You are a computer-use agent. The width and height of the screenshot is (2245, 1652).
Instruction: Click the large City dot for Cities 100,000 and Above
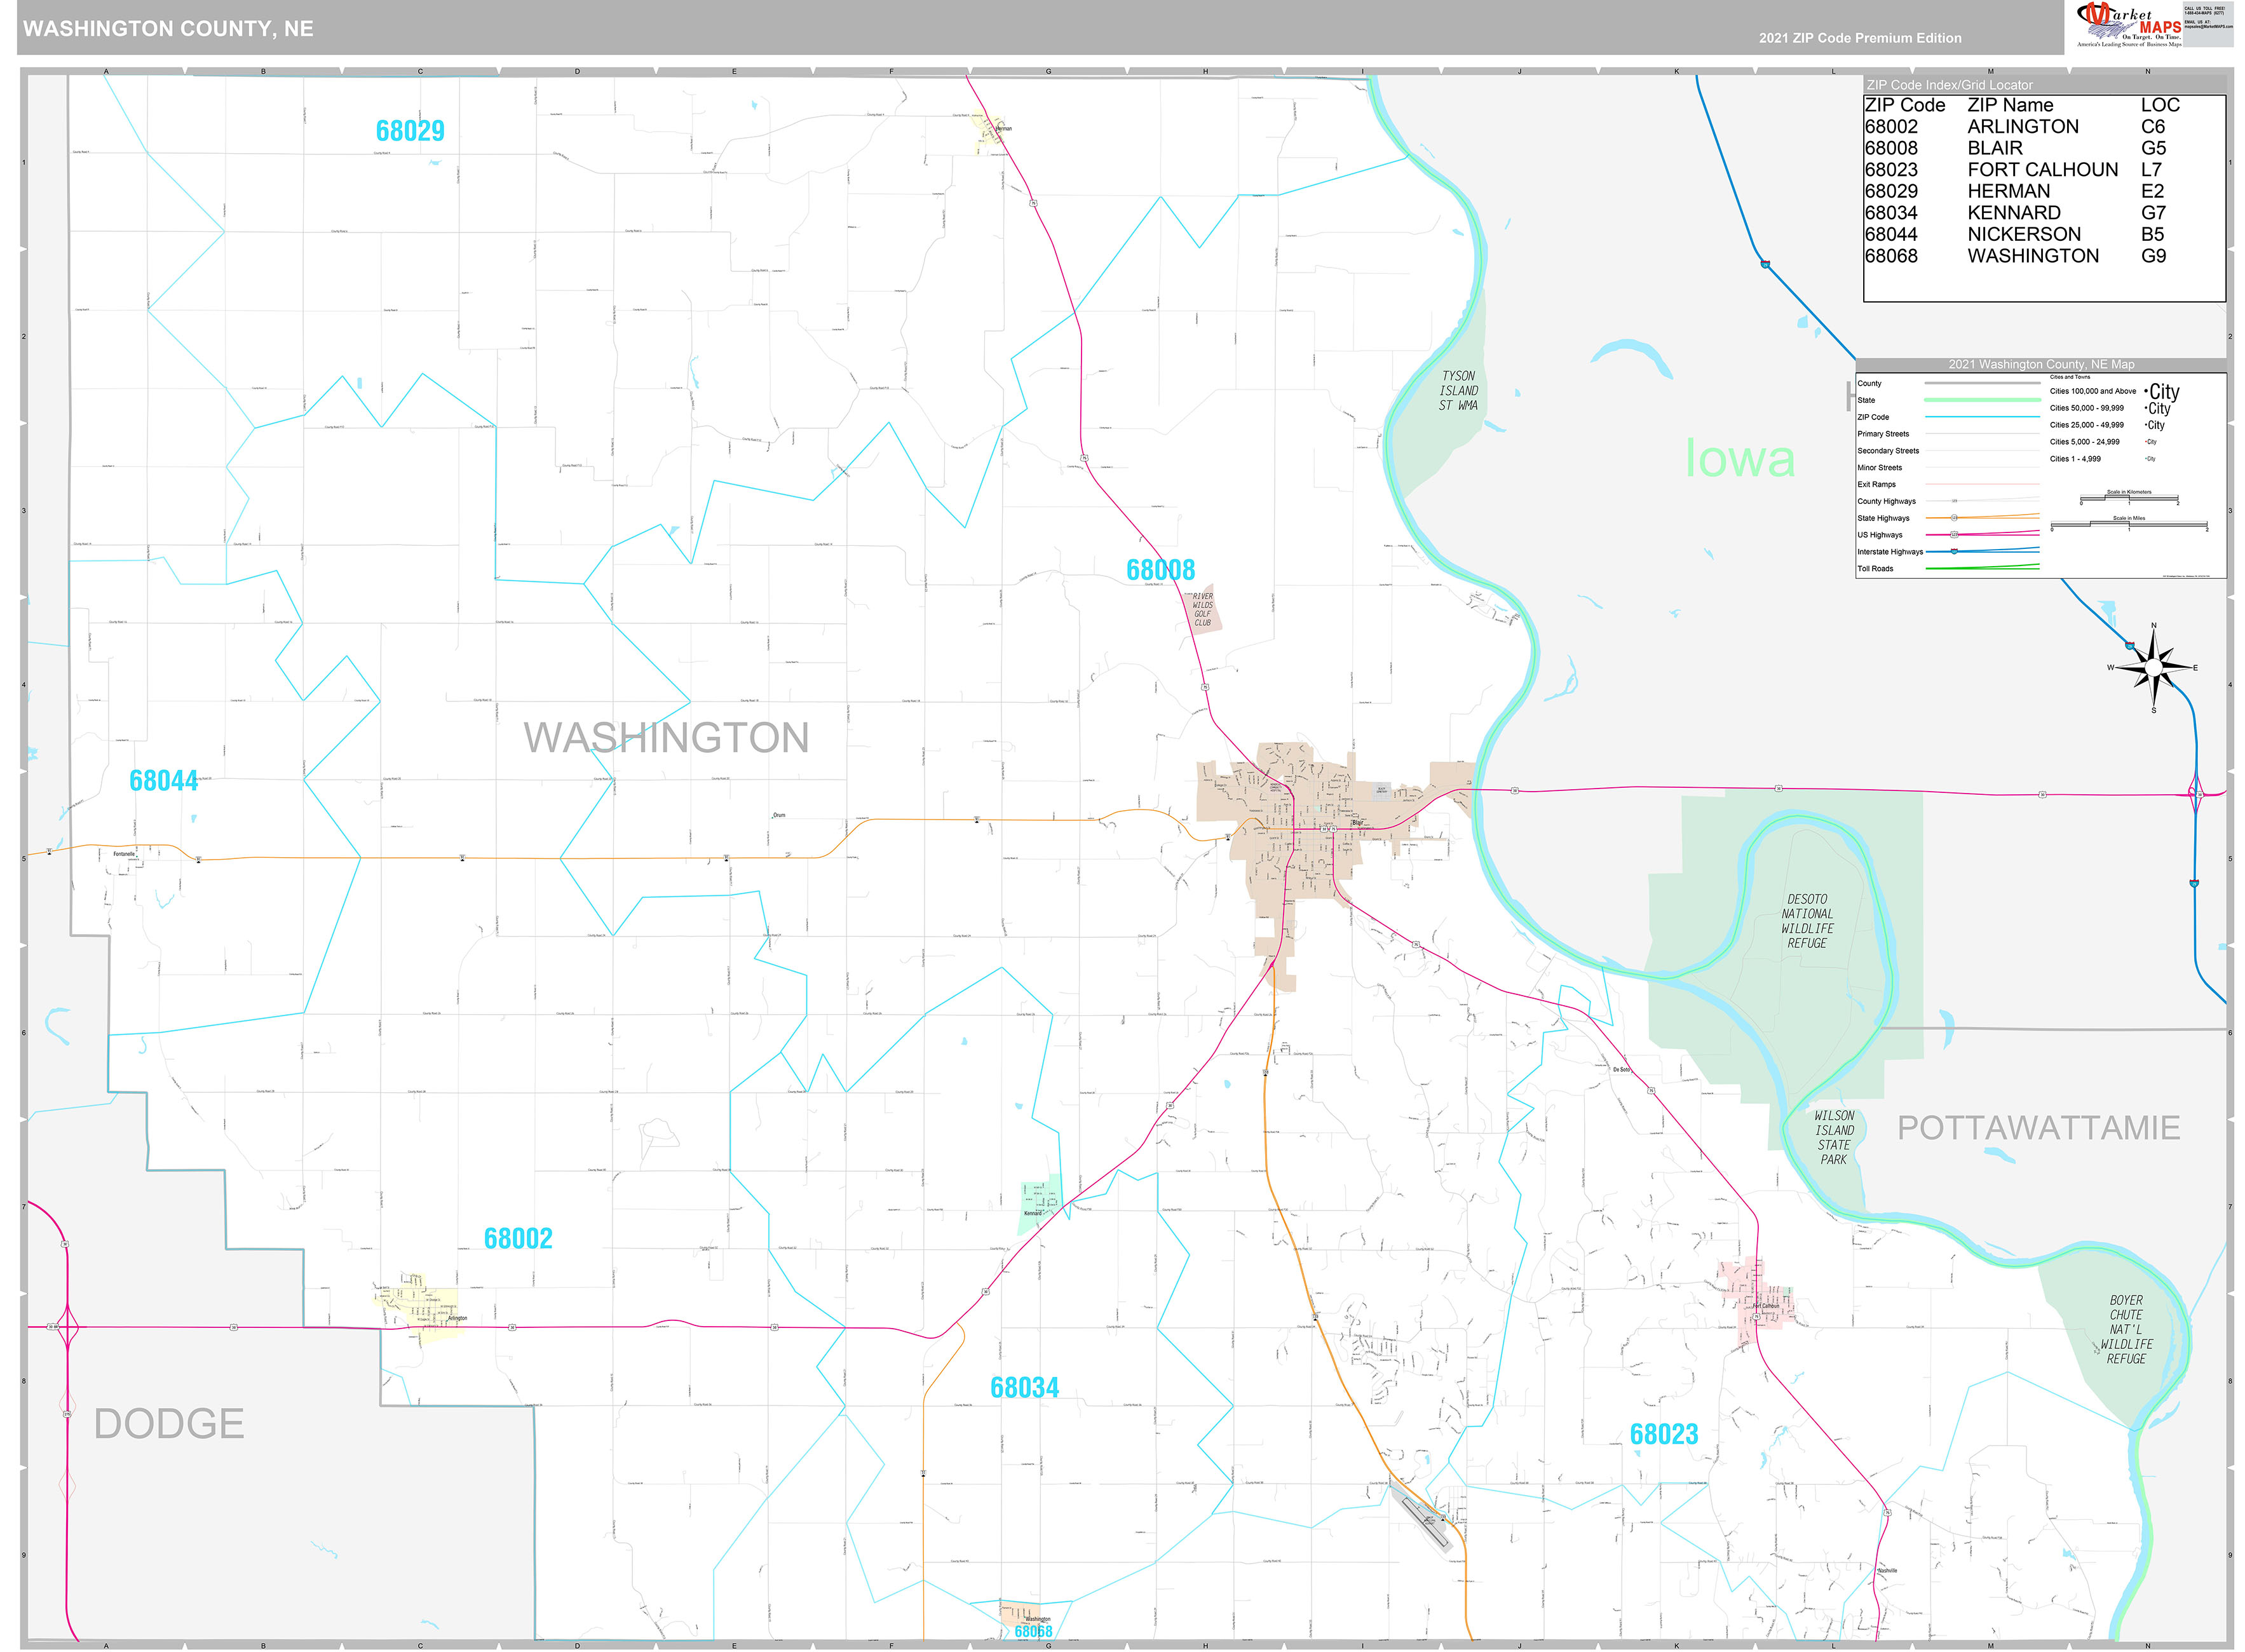pyautogui.click(x=2146, y=392)
